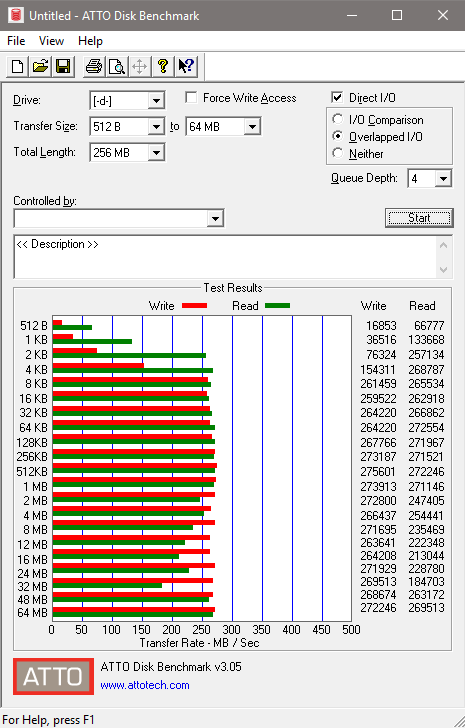Open a benchmark file via folder icon
The image size is (465, 728).
(x=40, y=66)
